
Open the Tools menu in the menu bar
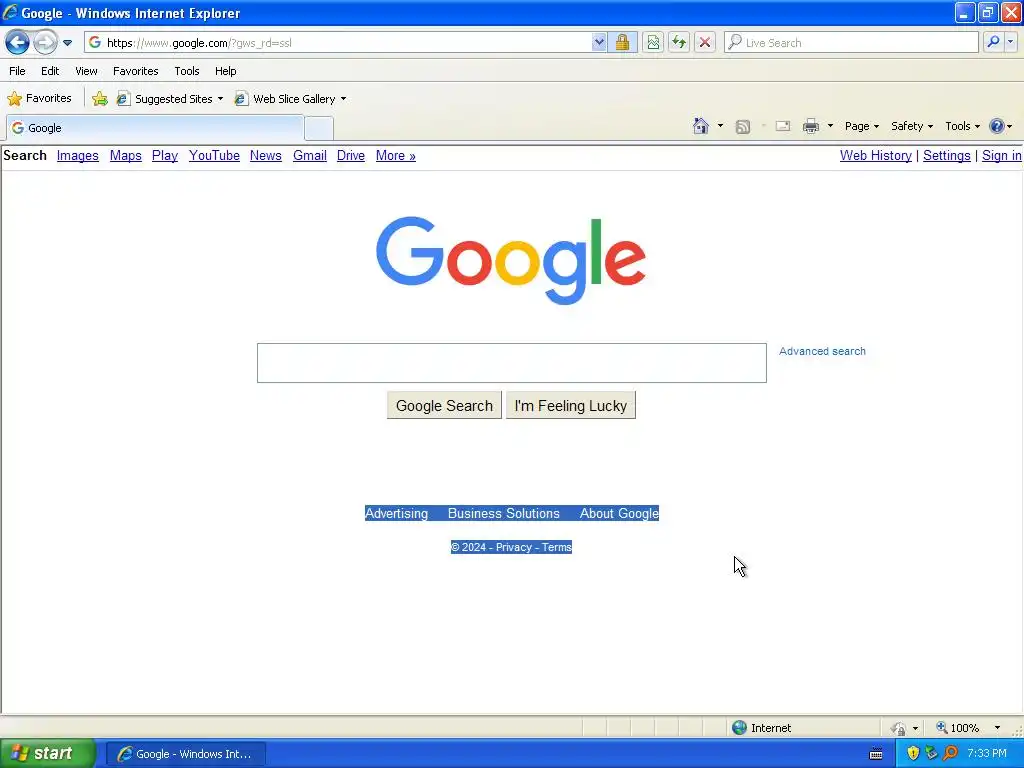point(187,71)
